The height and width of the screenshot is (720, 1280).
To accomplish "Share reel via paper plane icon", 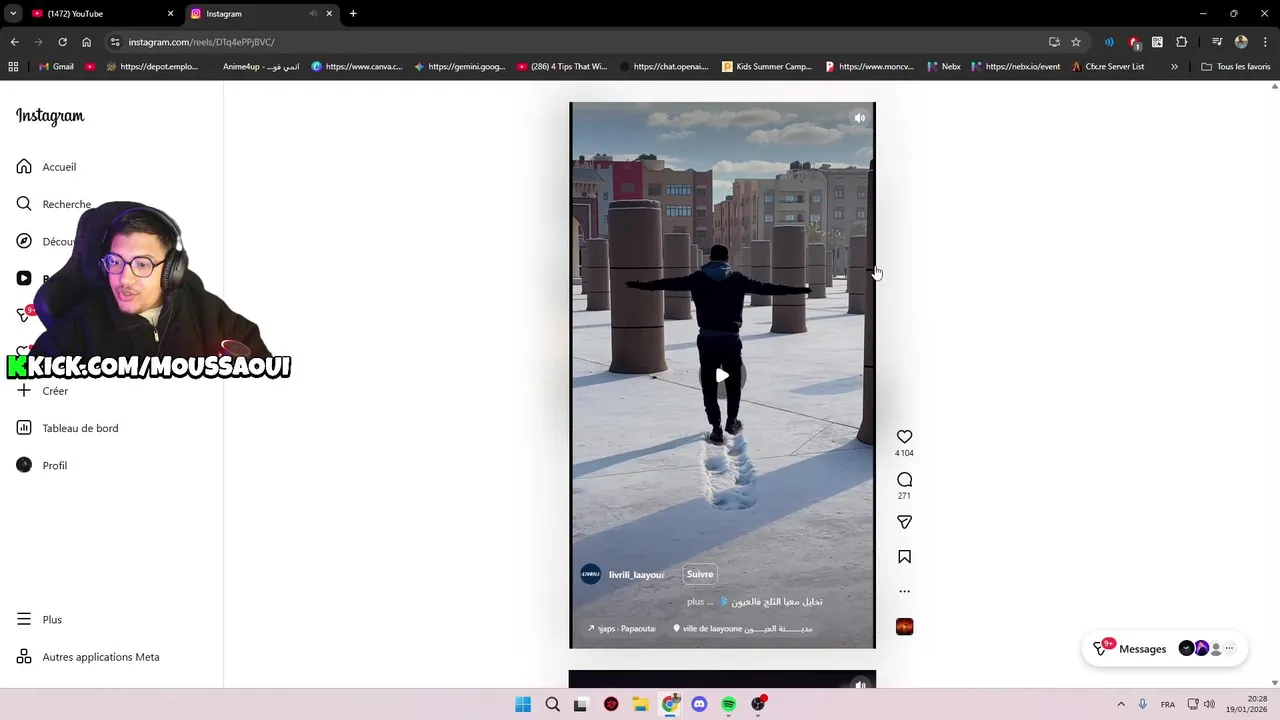I will (904, 522).
